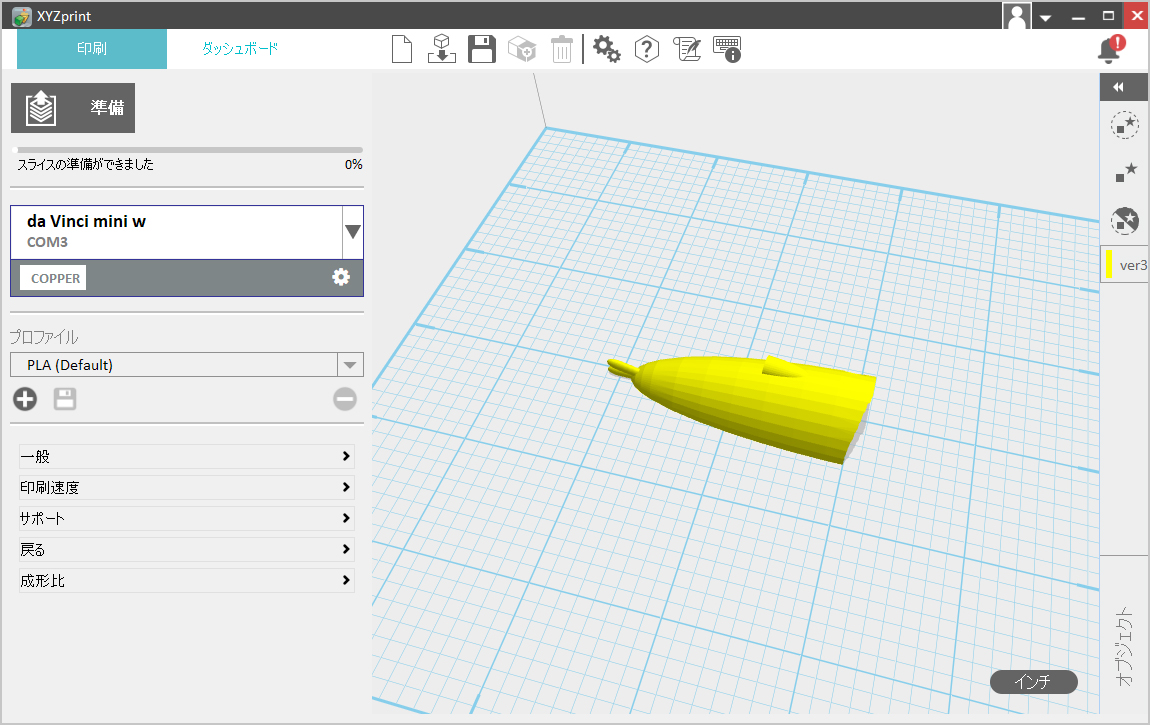1150x725 pixels.
Task: Select the yellow ver3 object entry
Action: (1126, 265)
